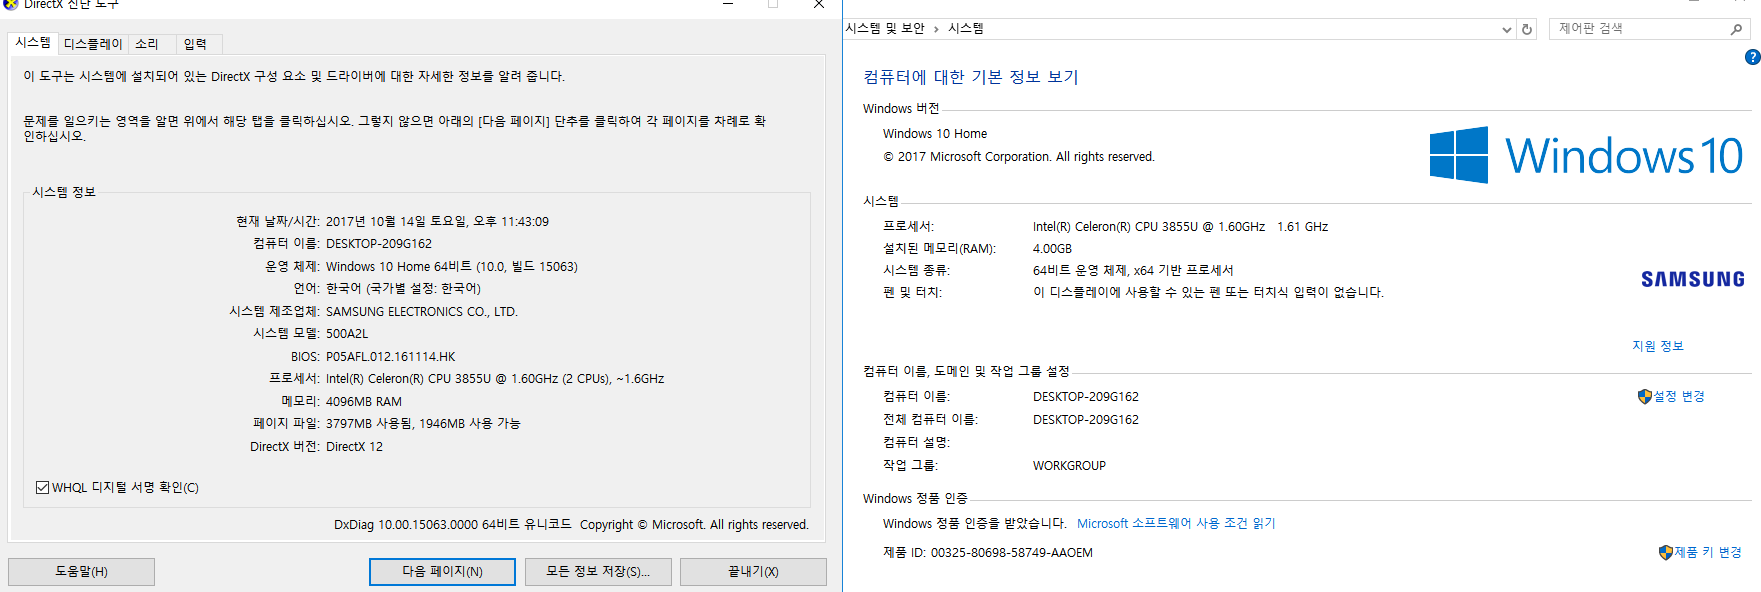Select WORKGROUP value in System window

click(x=1069, y=466)
